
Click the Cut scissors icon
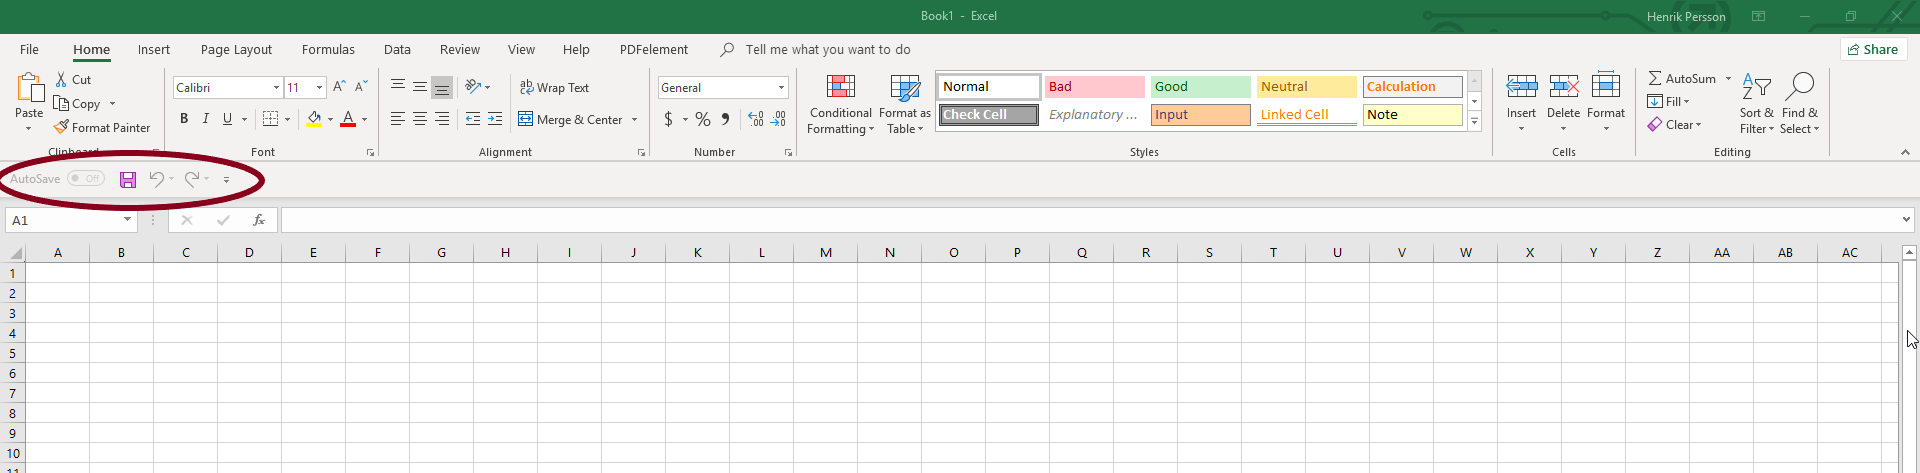click(61, 79)
